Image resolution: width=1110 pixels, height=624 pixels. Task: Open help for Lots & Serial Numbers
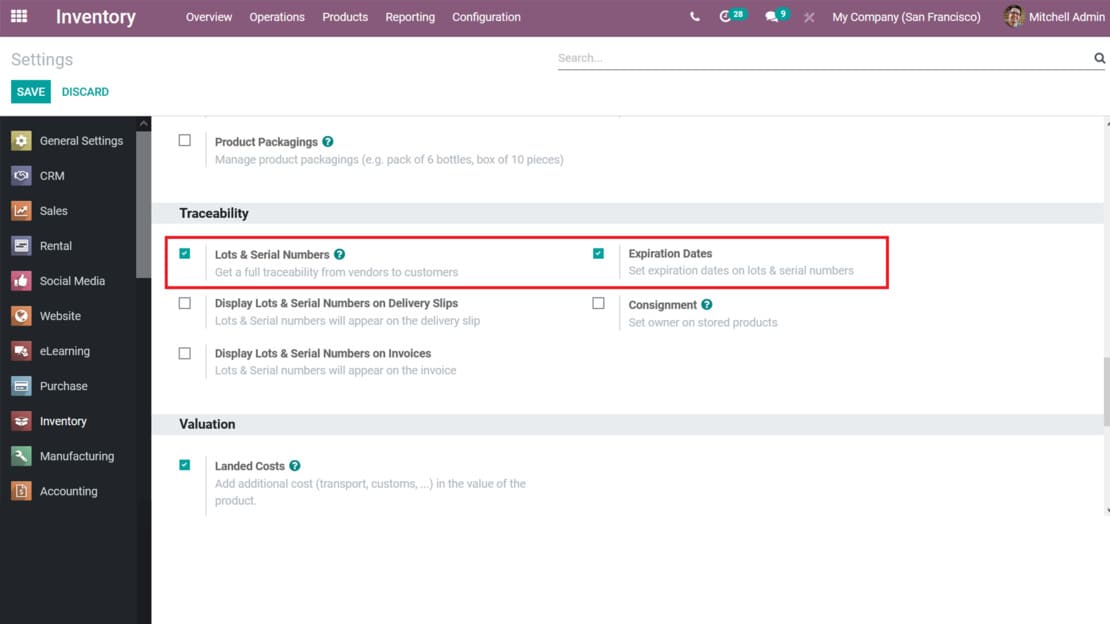(x=340, y=255)
